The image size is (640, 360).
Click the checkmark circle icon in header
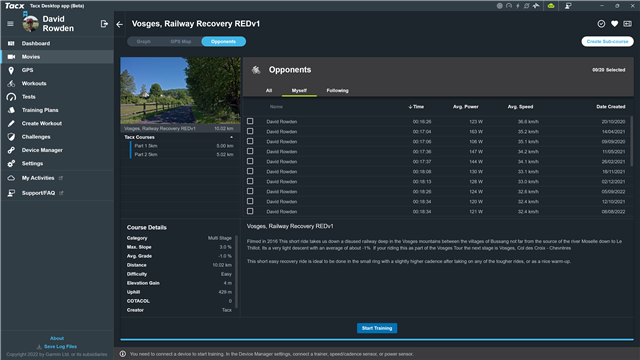(x=601, y=24)
